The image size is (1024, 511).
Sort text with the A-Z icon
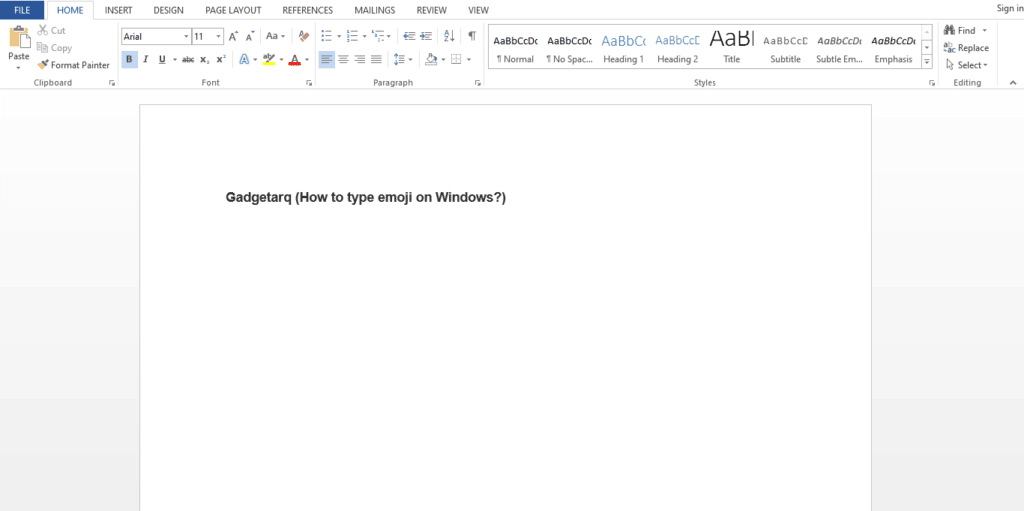(449, 37)
